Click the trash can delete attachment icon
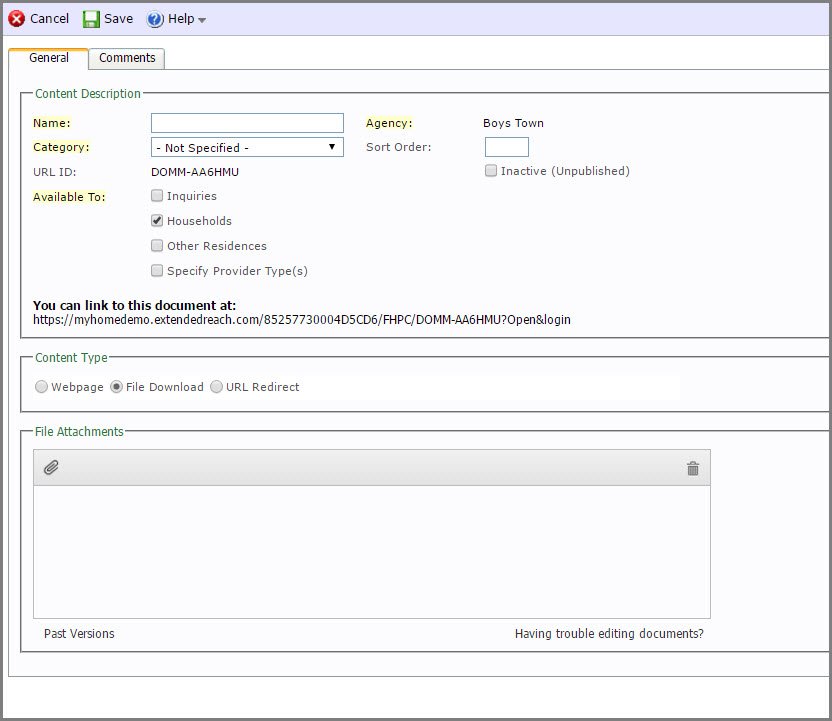This screenshot has height=721, width=832. pos(692,468)
